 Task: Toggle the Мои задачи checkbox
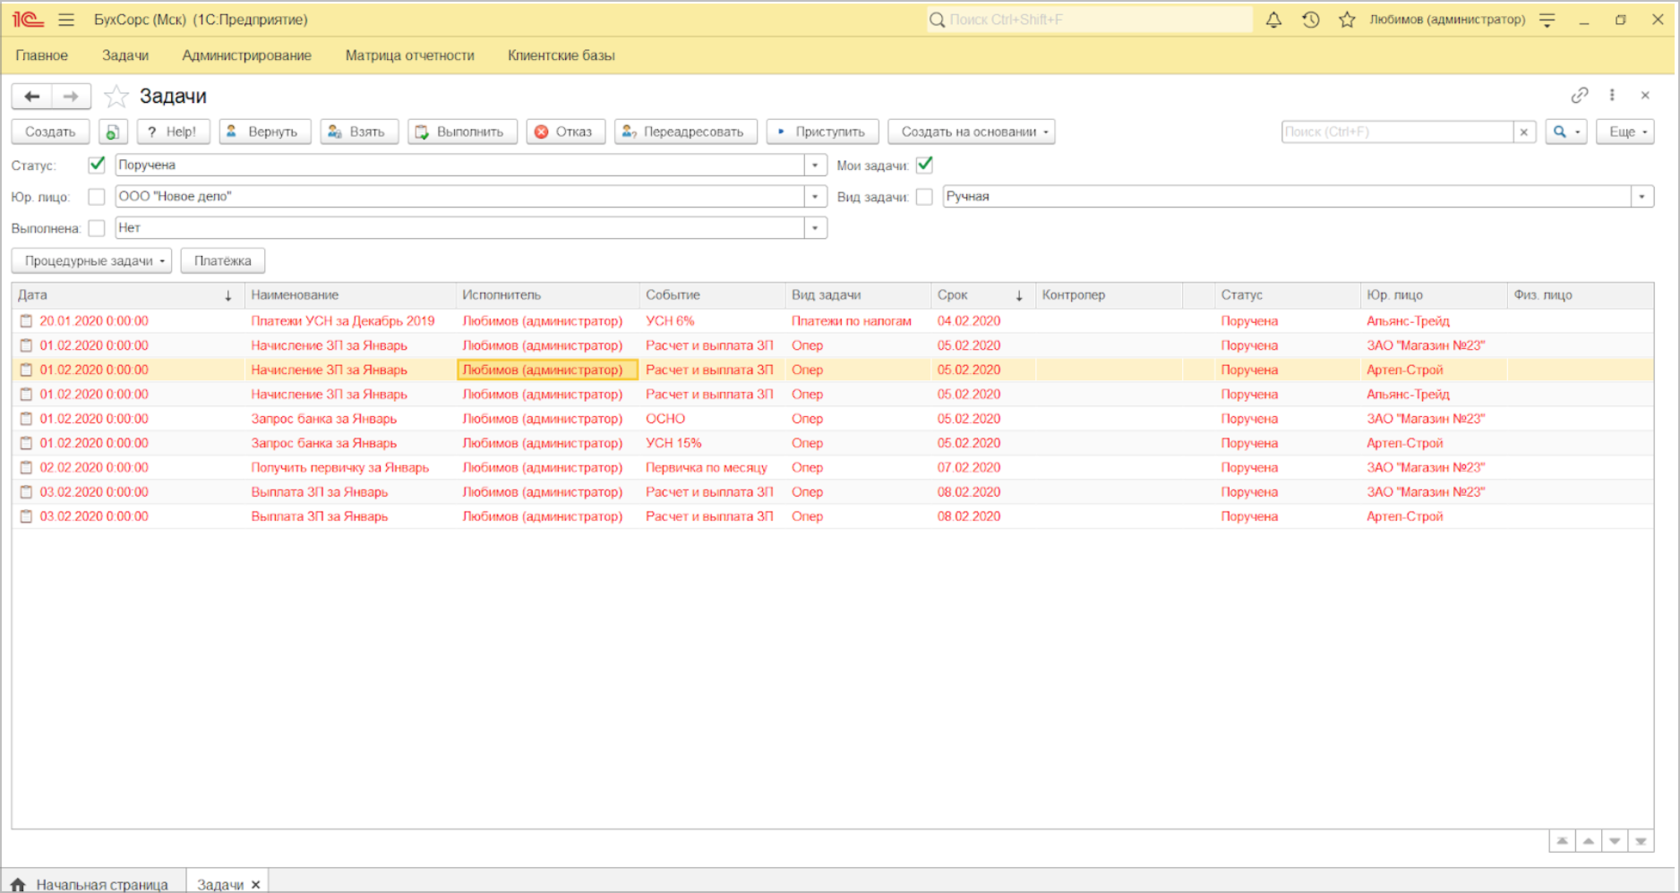tap(925, 165)
